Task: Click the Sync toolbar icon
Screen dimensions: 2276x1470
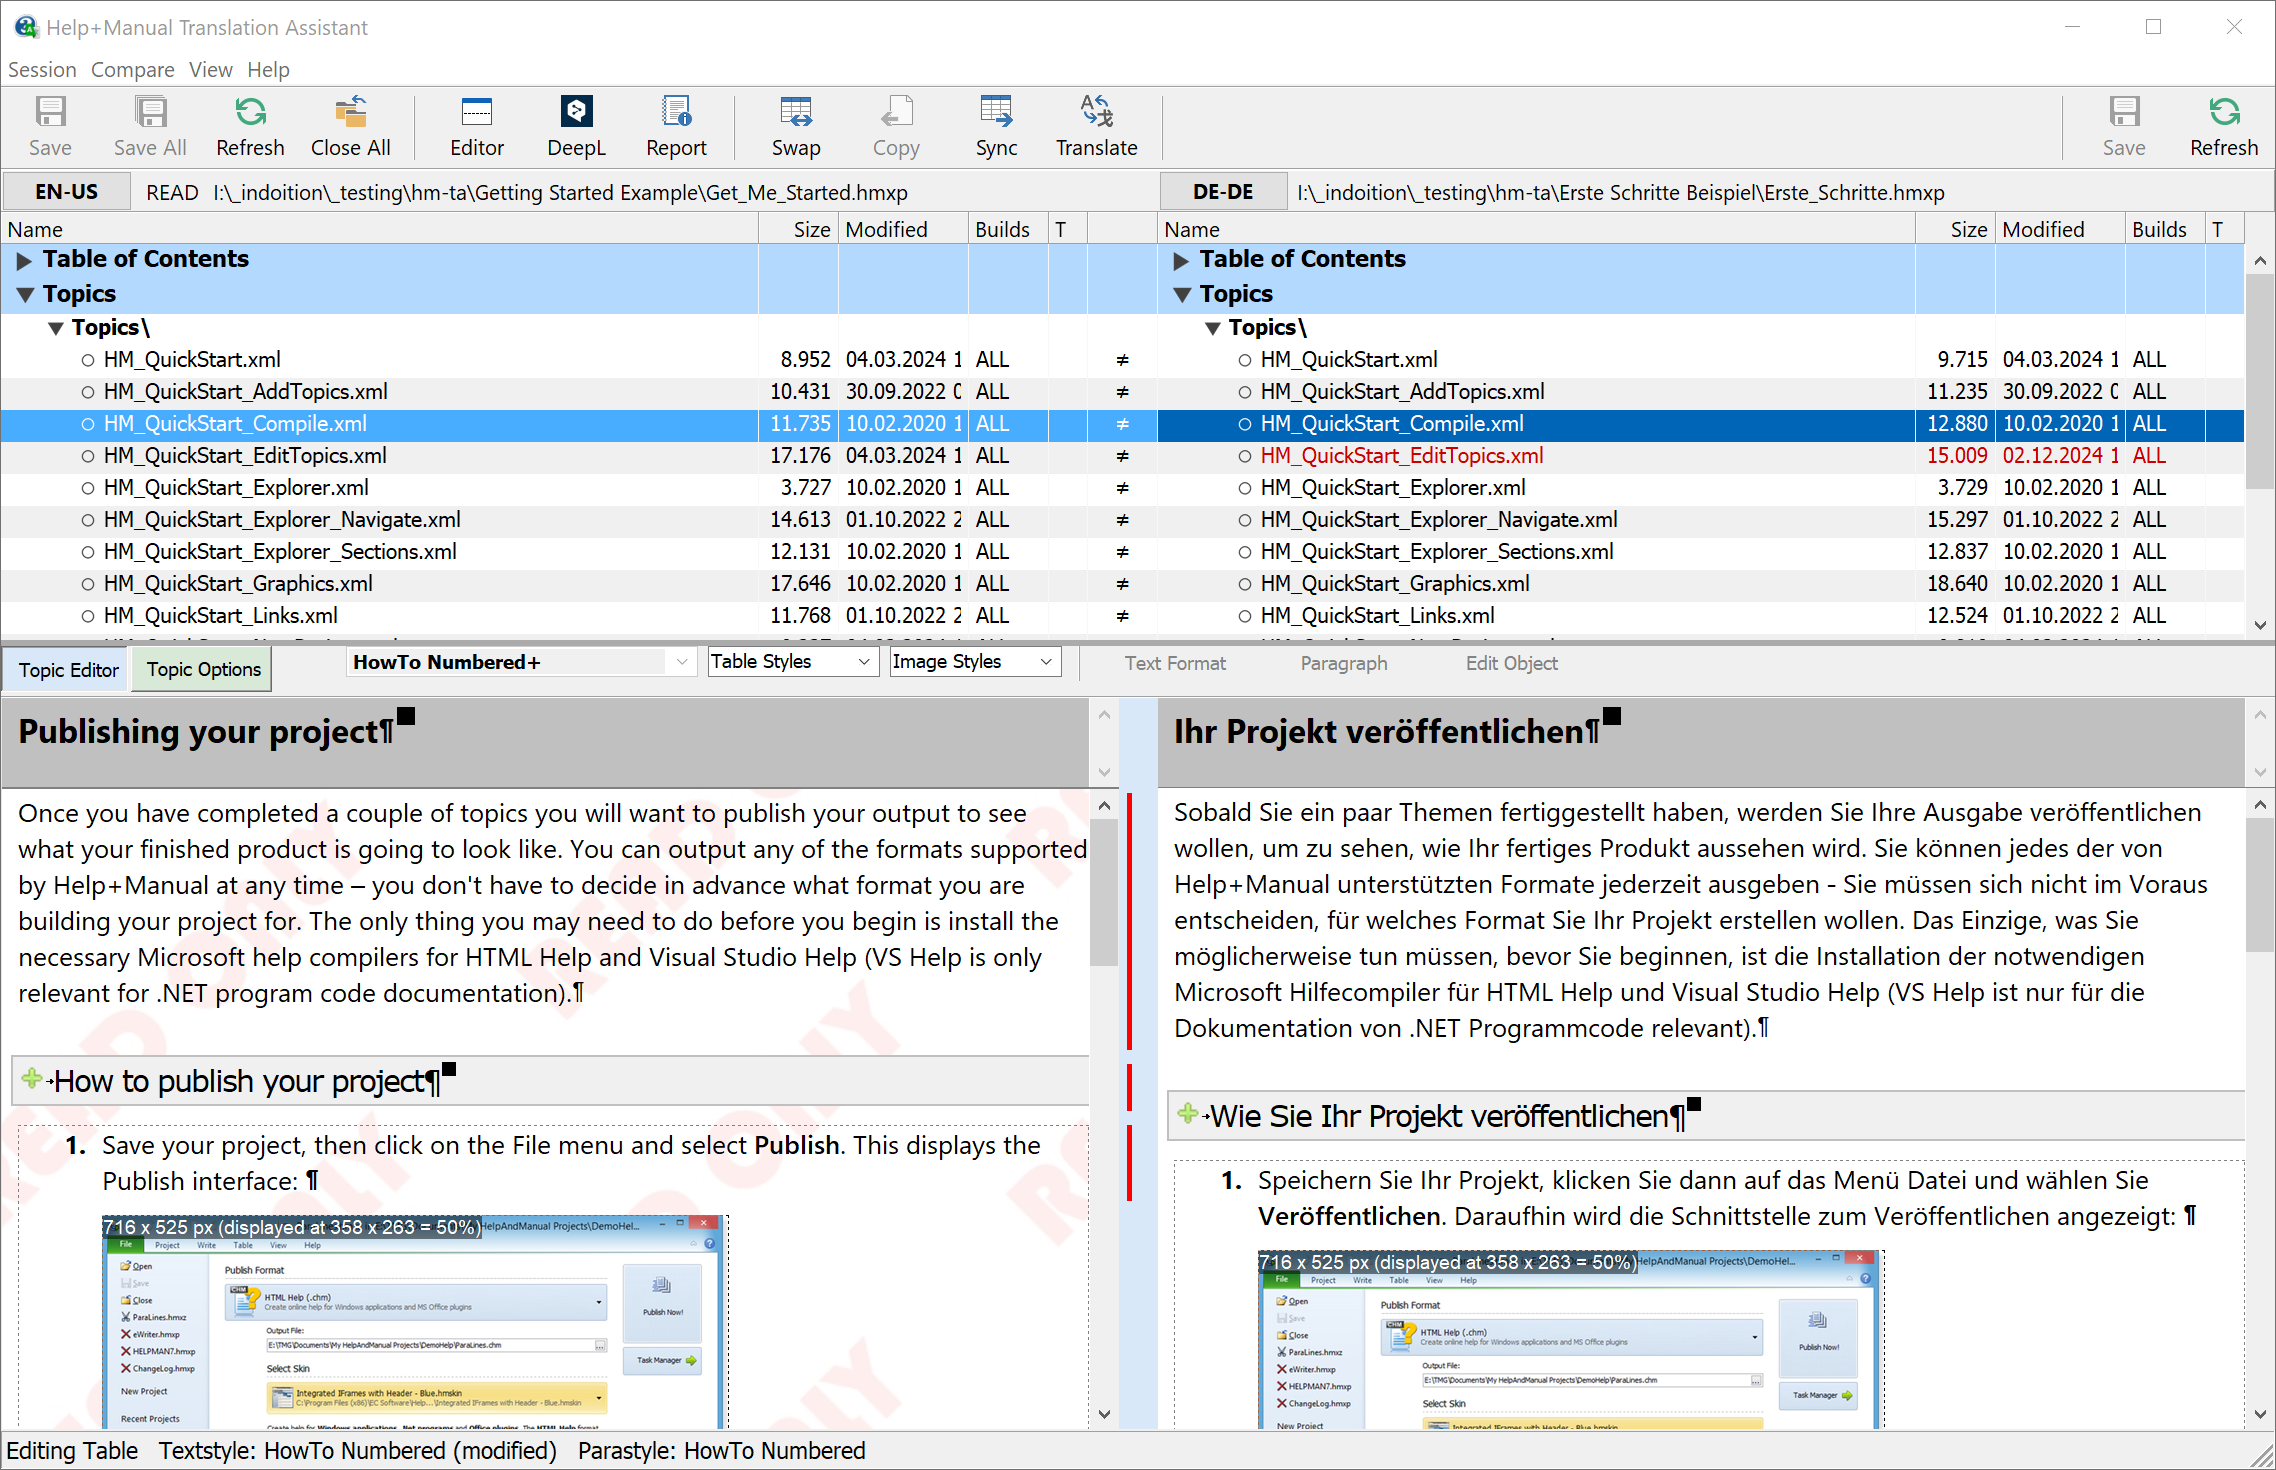Action: click(x=996, y=126)
